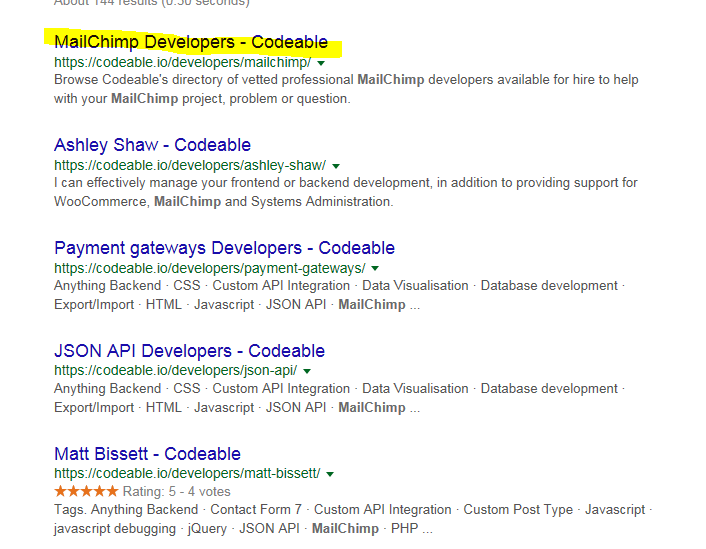Open the highlighted MailChimp Developers - Codeable result
This screenshot has height=549, width=706.
click(x=190, y=42)
